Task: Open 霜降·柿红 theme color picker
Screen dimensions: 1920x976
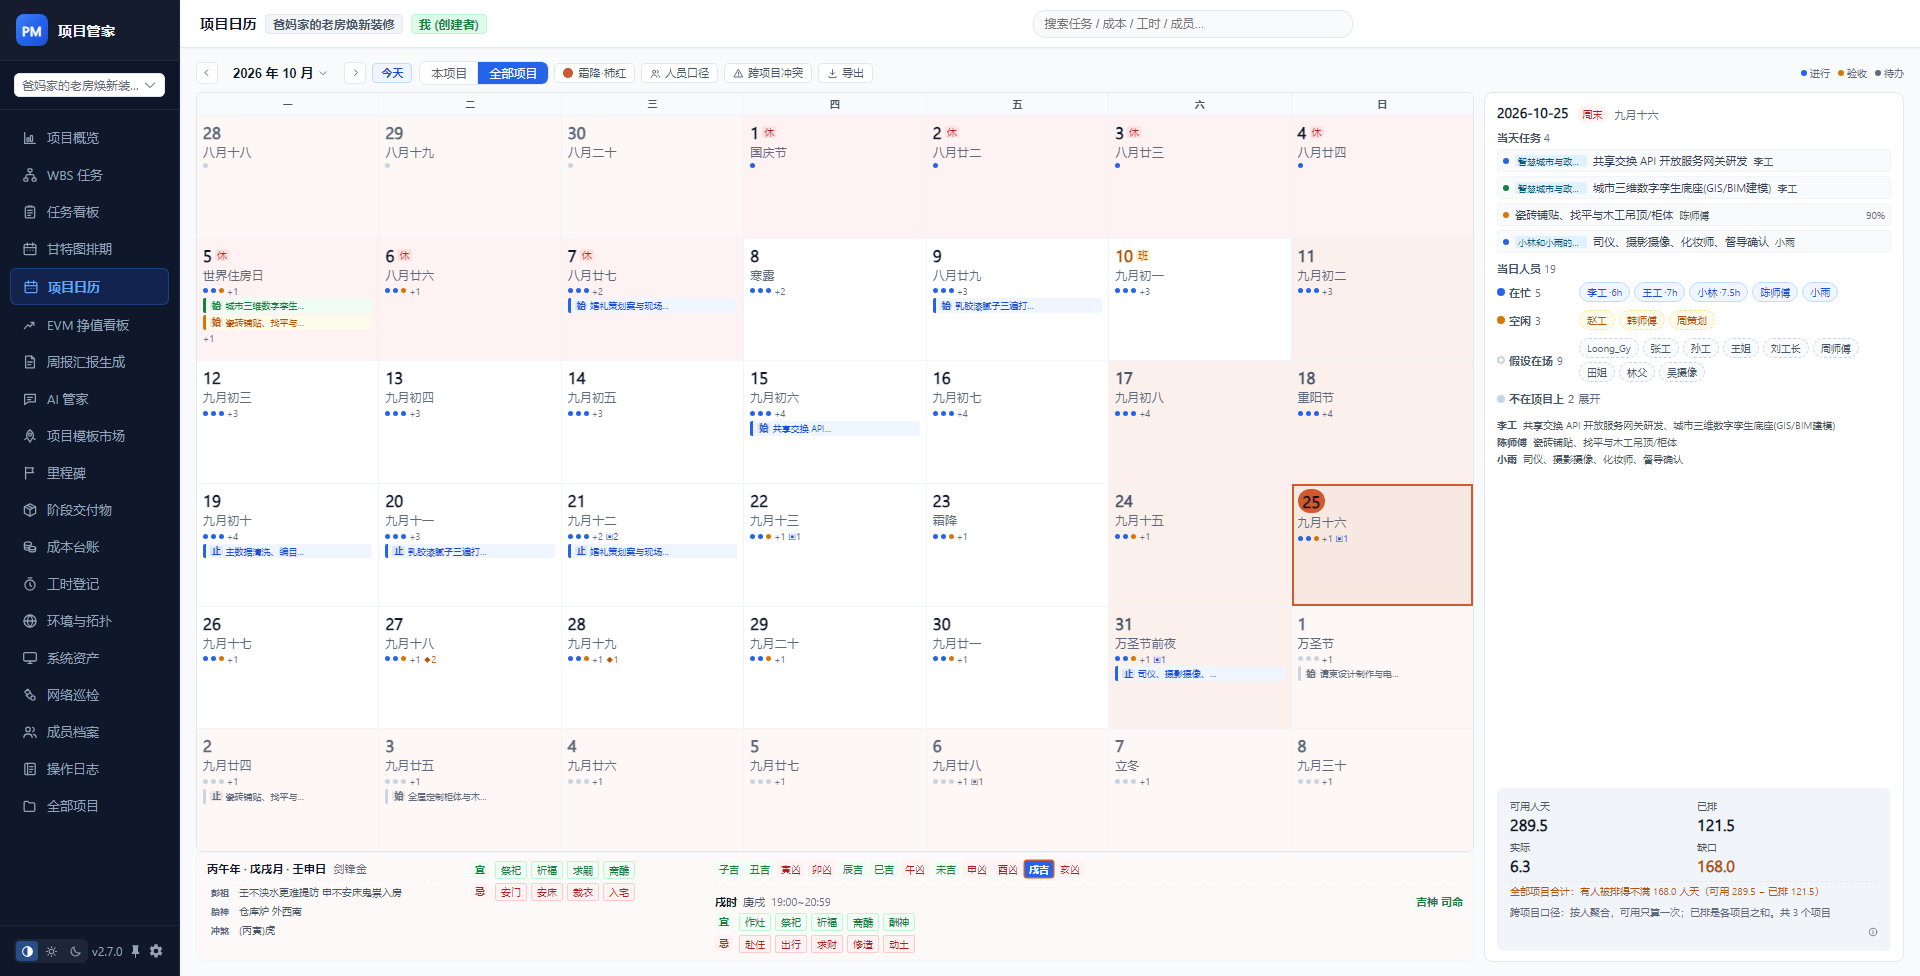Action: [595, 73]
